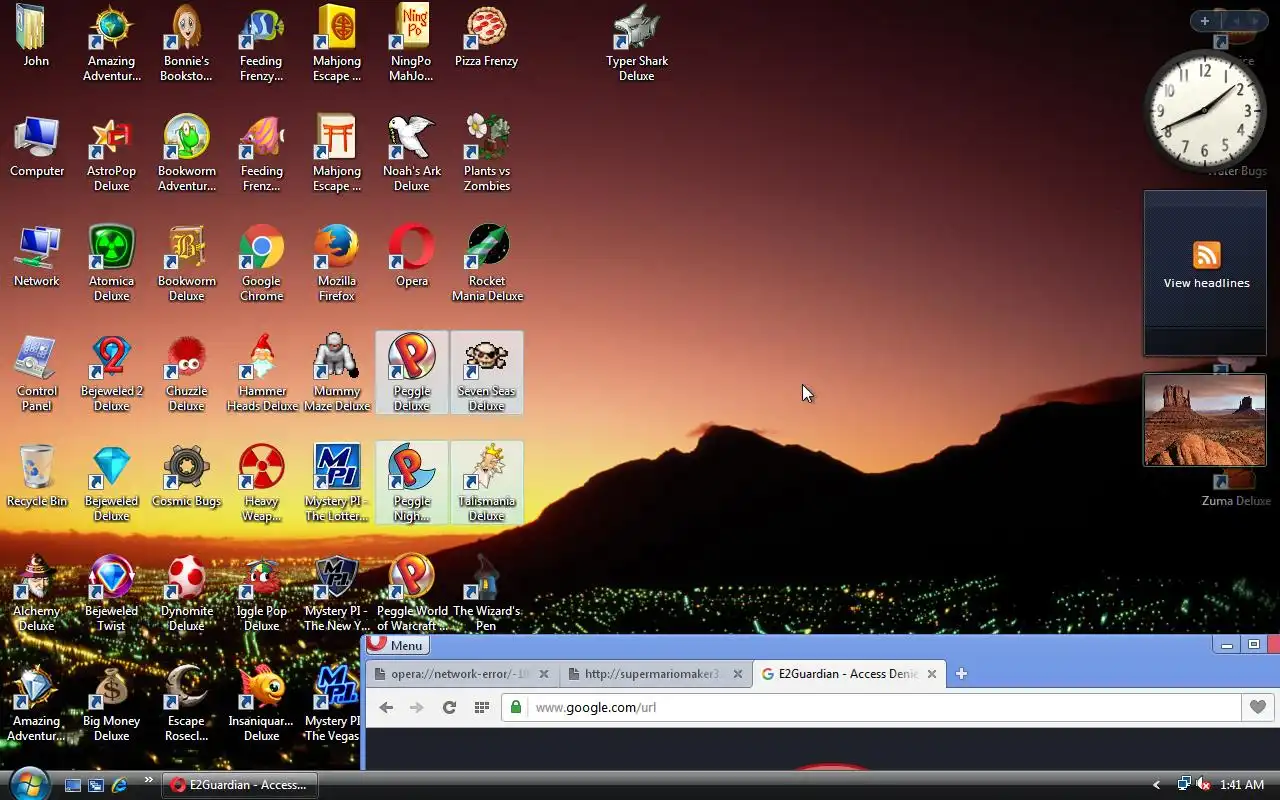Open Iggle Pop Deluxe icon
This screenshot has height=800, width=1280.
pyautogui.click(x=261, y=593)
